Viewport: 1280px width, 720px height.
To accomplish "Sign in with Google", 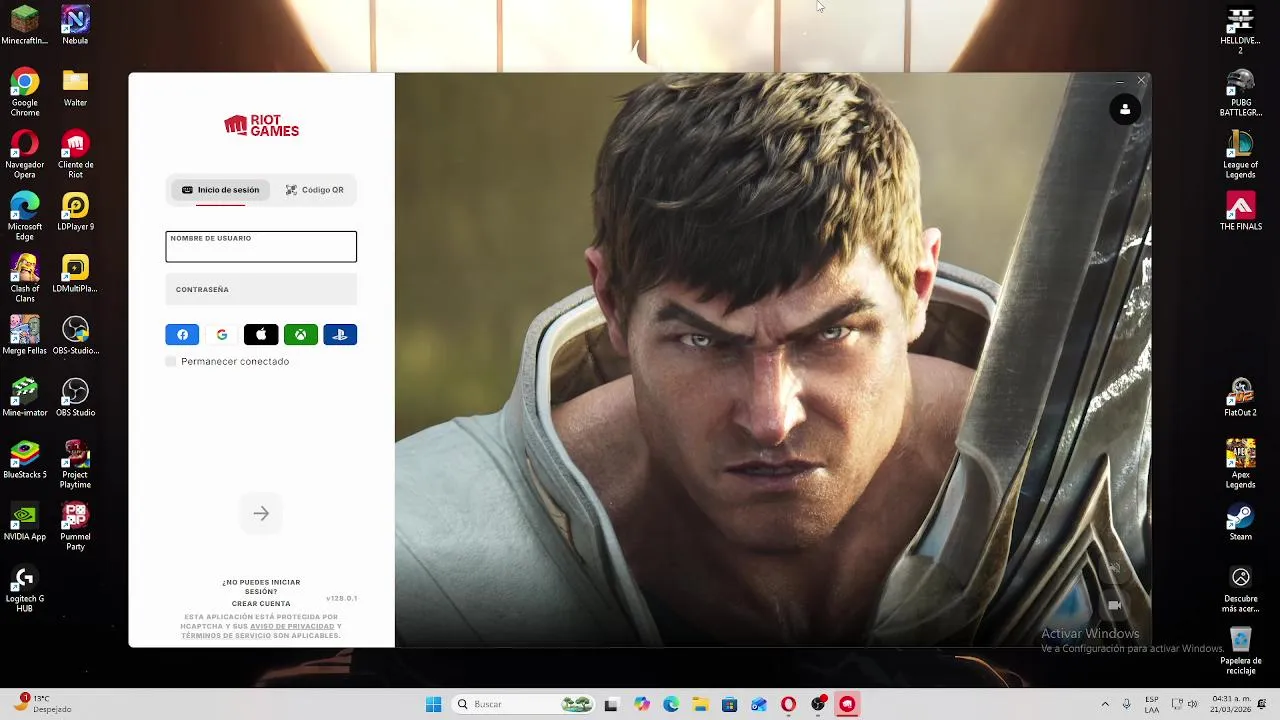I will pyautogui.click(x=221, y=335).
